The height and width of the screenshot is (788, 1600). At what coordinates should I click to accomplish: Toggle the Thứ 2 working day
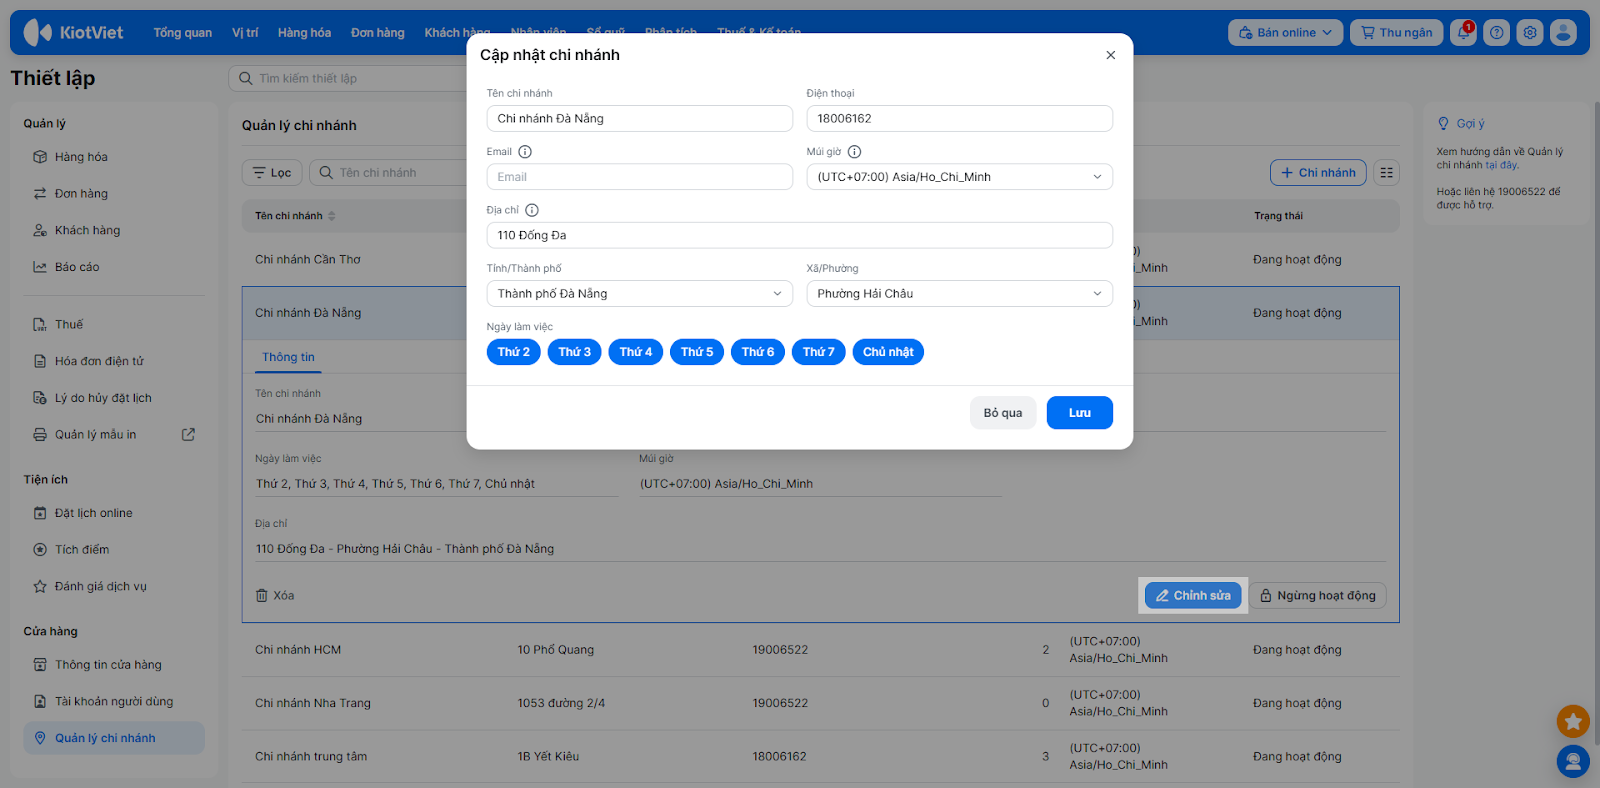pos(514,352)
